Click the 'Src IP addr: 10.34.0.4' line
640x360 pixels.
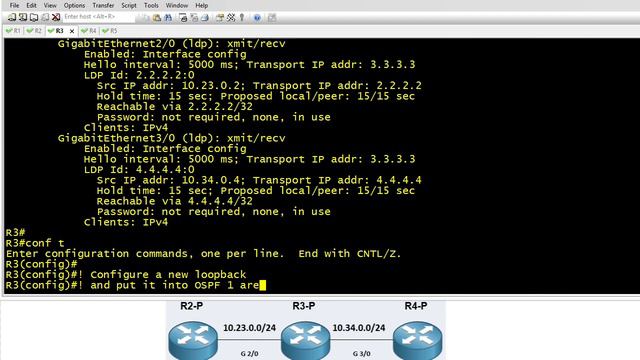[259, 180]
